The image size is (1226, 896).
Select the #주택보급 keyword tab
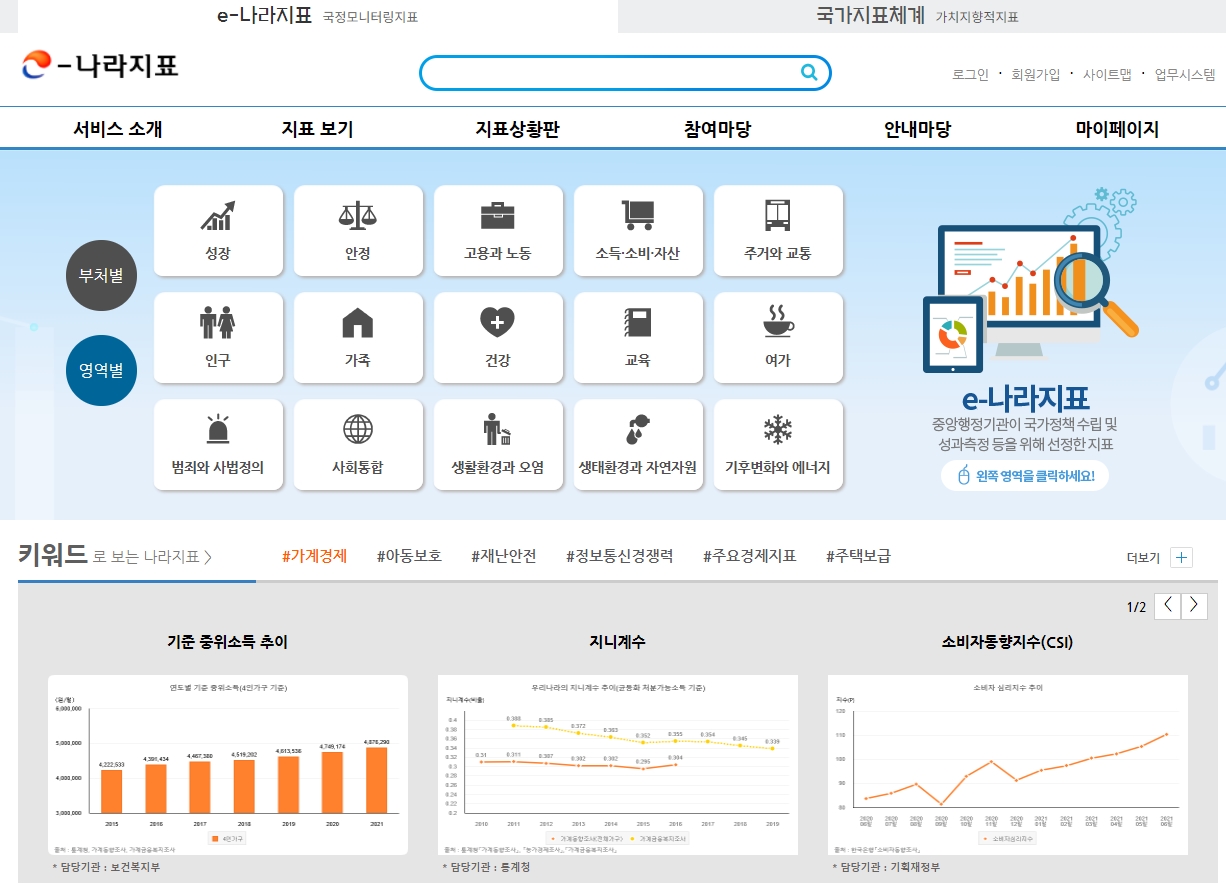(858, 556)
